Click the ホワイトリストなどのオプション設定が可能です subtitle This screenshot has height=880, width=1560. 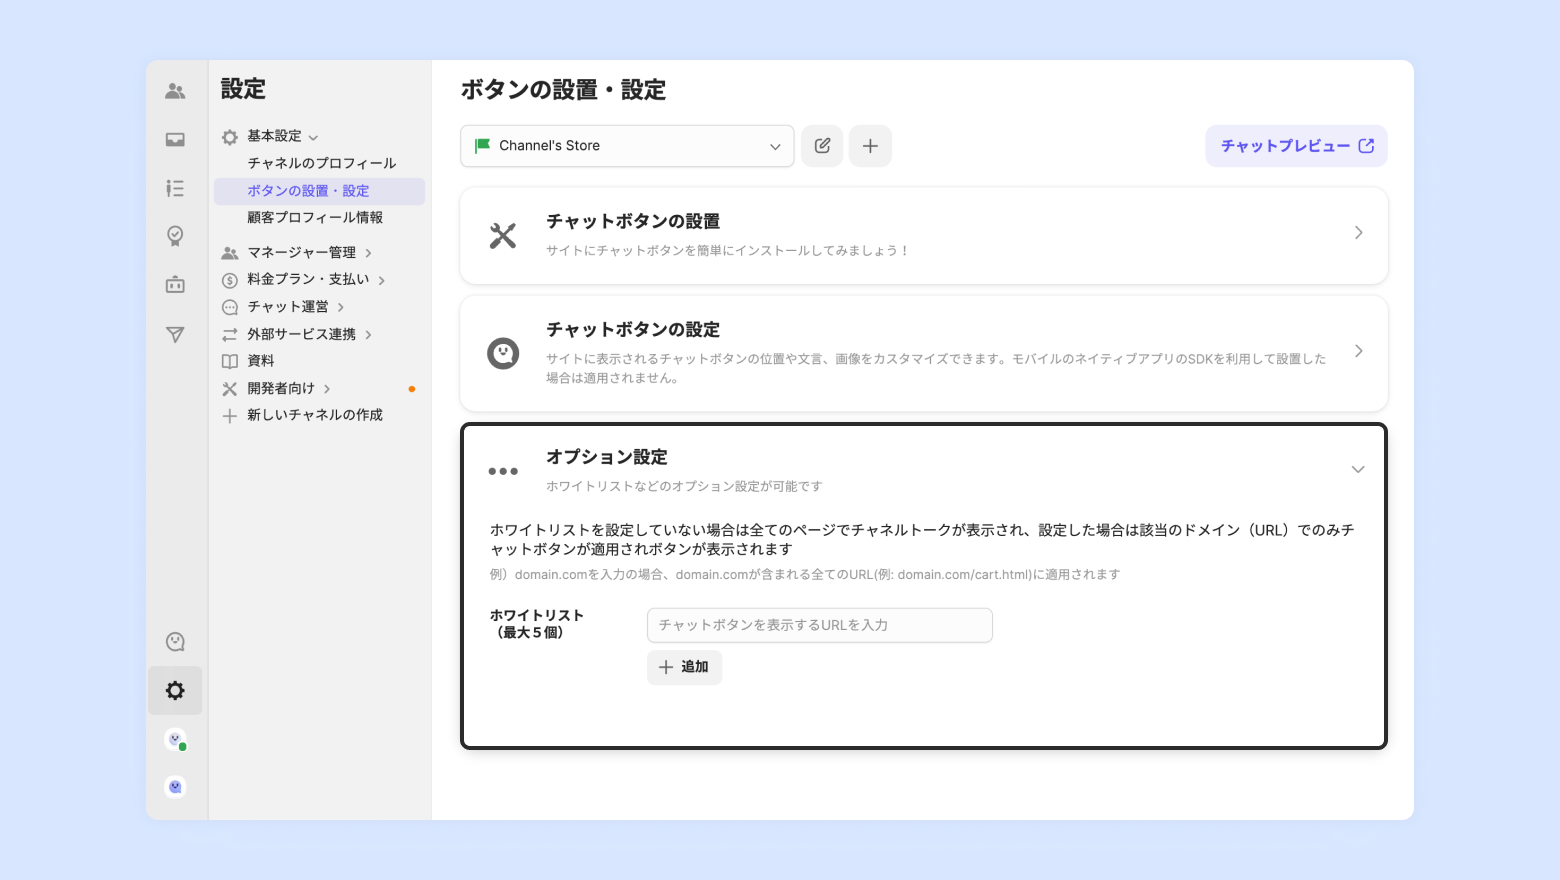point(684,486)
